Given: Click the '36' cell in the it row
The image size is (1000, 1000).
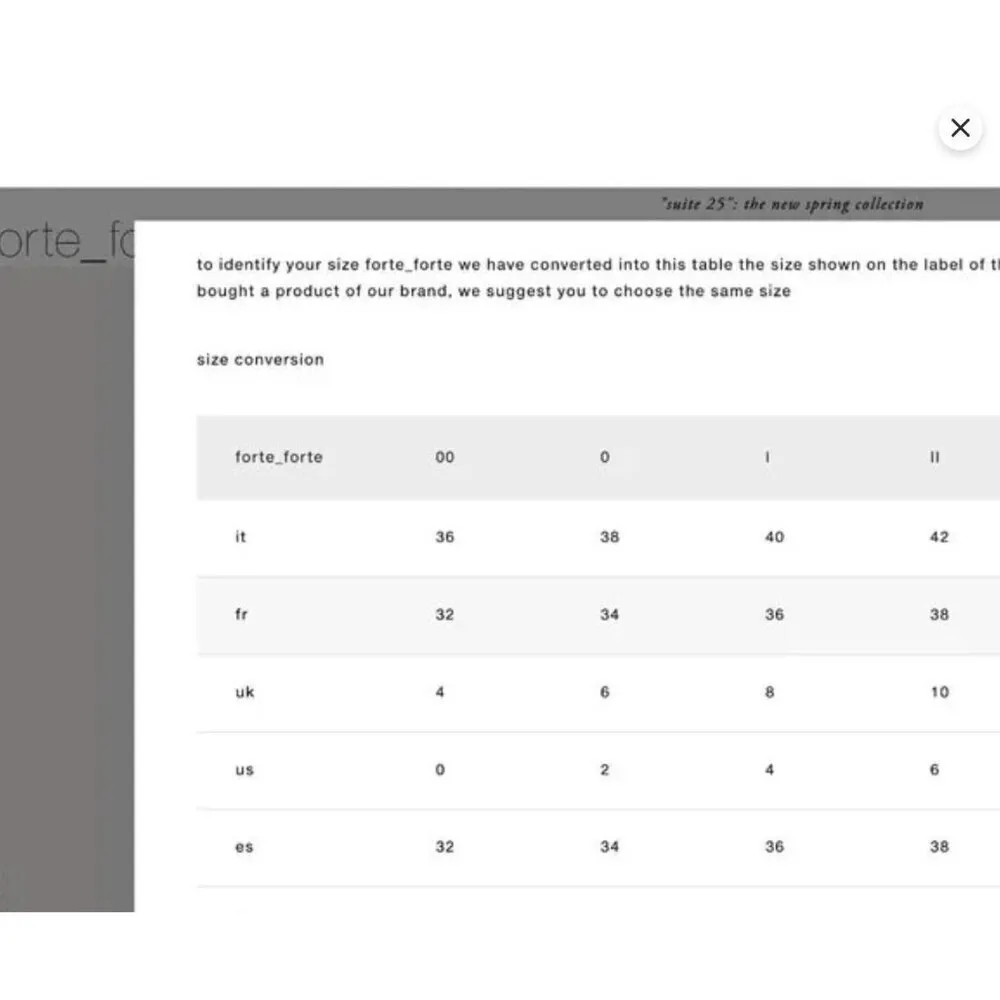Looking at the screenshot, I should coord(445,537).
